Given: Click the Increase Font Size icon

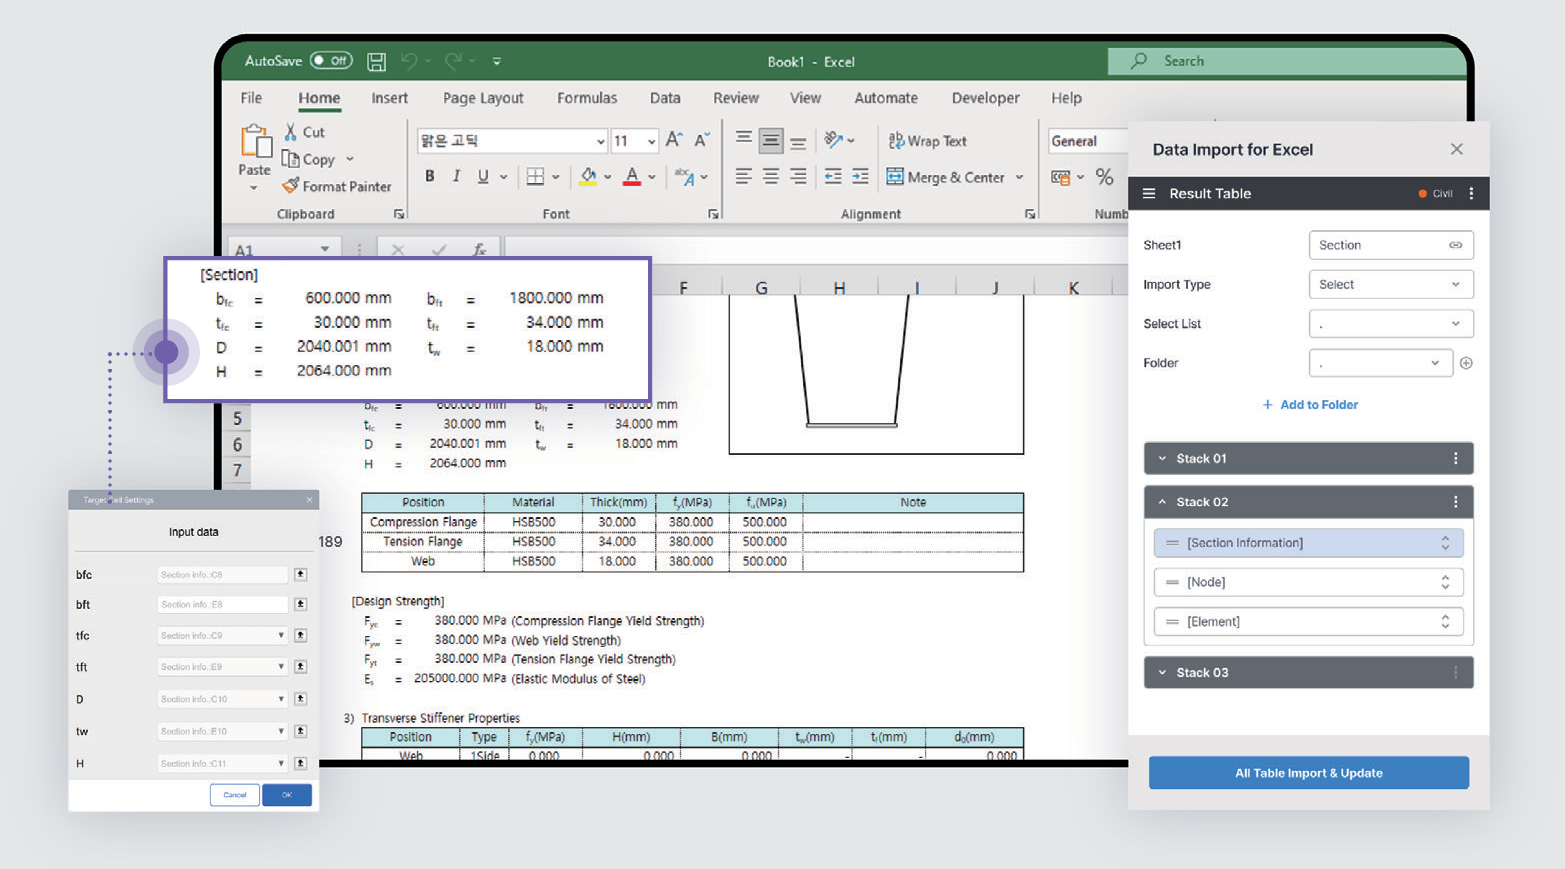Looking at the screenshot, I should (674, 140).
